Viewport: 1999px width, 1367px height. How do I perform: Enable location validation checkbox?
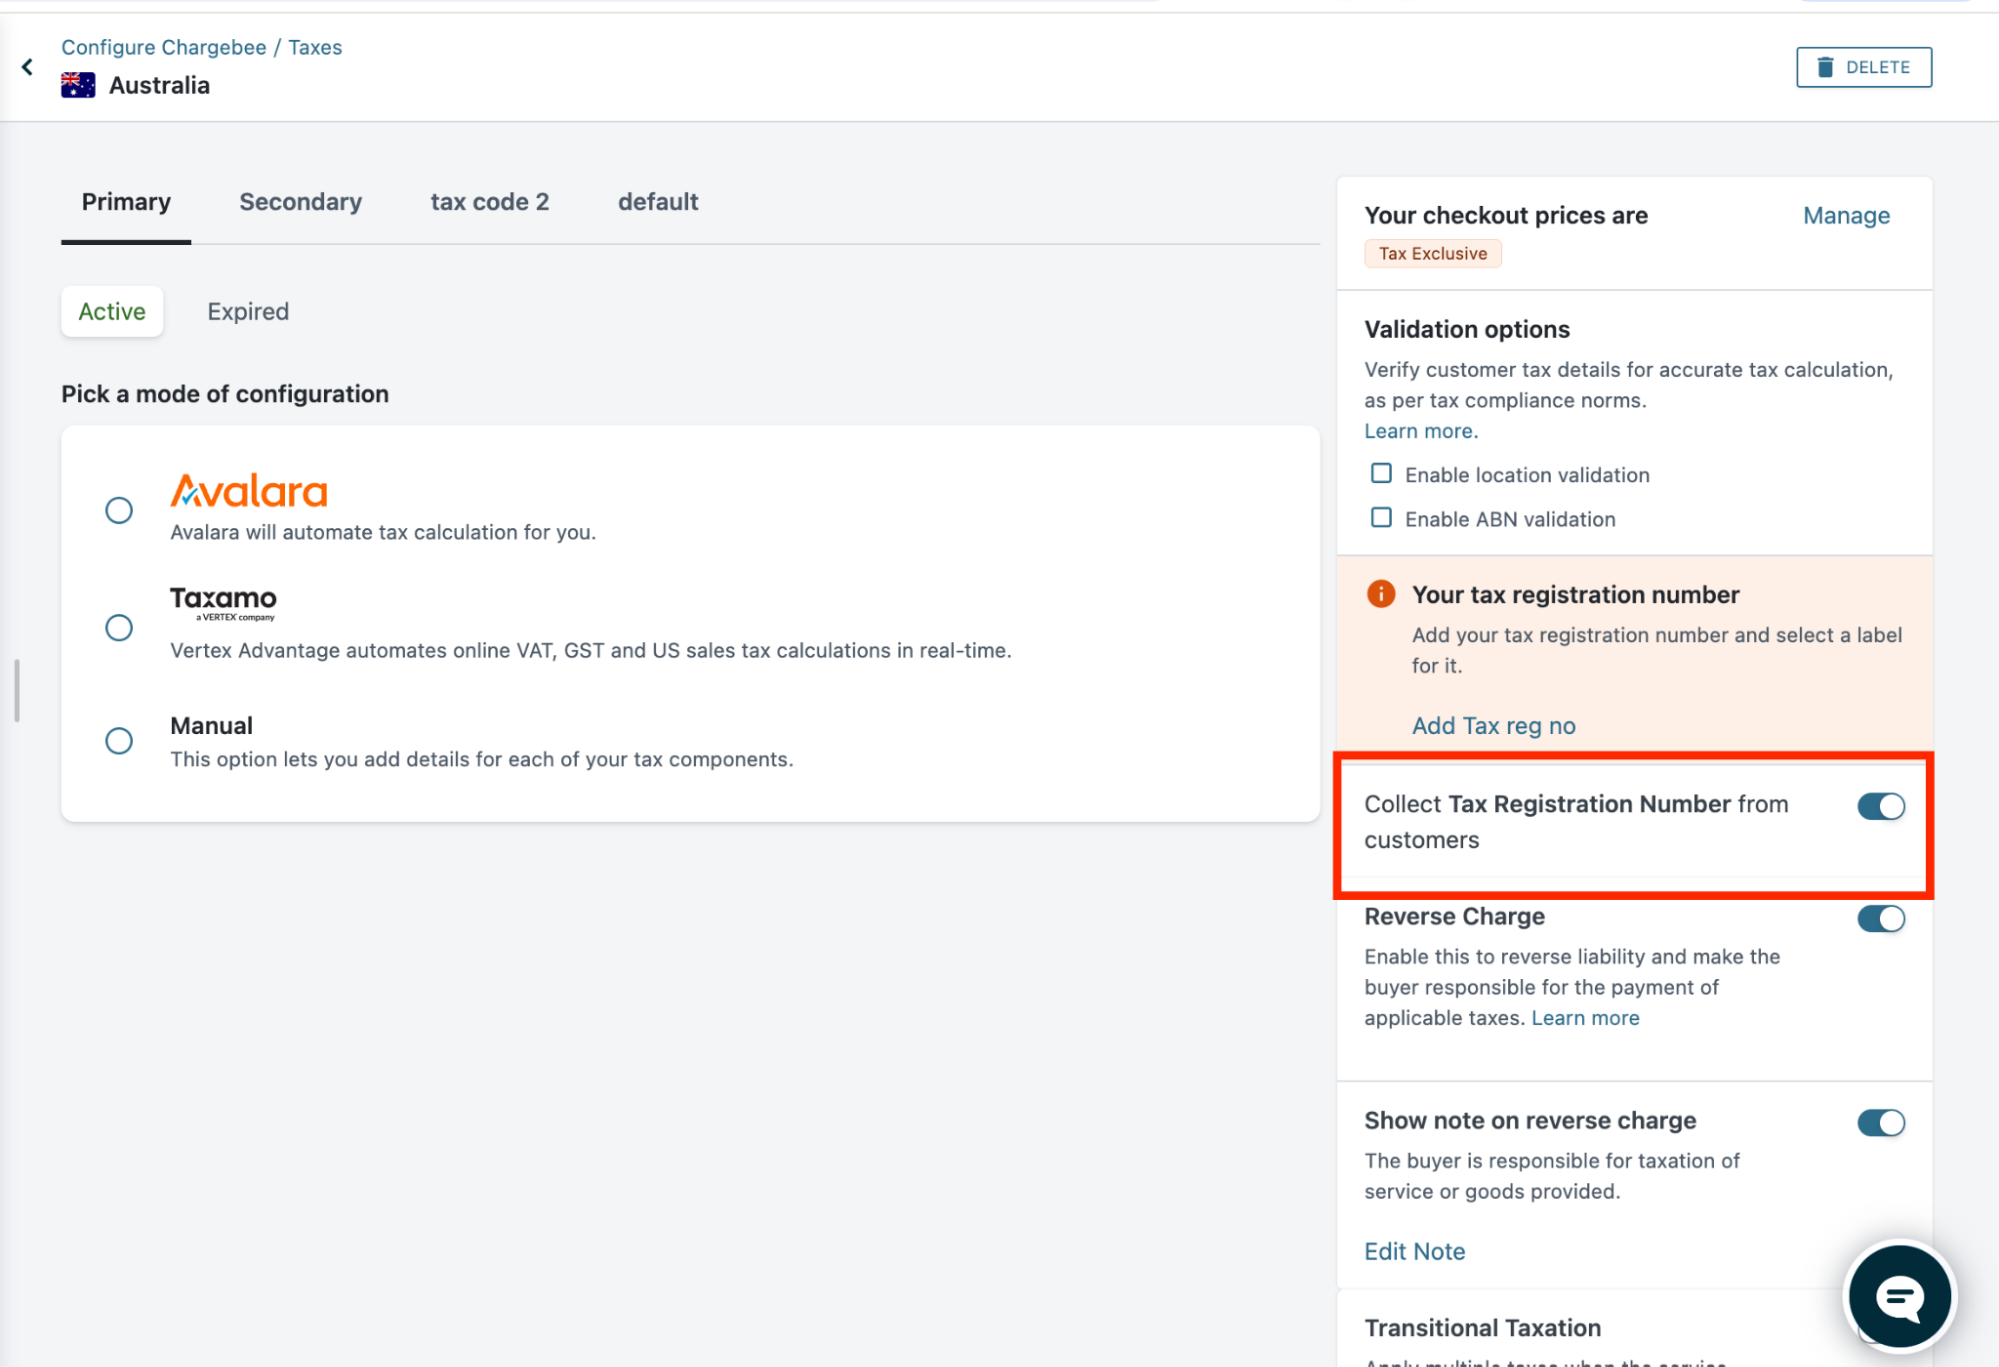[x=1381, y=474]
